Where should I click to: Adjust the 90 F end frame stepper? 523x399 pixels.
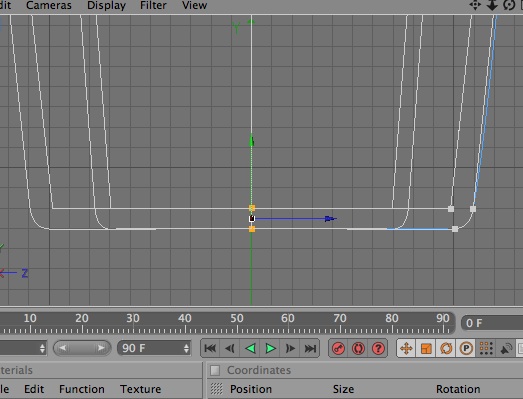[x=186, y=349]
